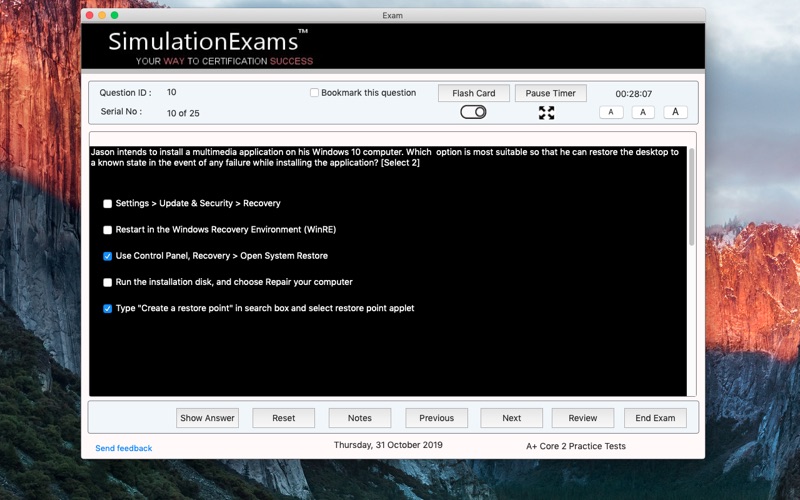Click End Exam button
The height and width of the screenshot is (500, 800).
pyautogui.click(x=655, y=418)
